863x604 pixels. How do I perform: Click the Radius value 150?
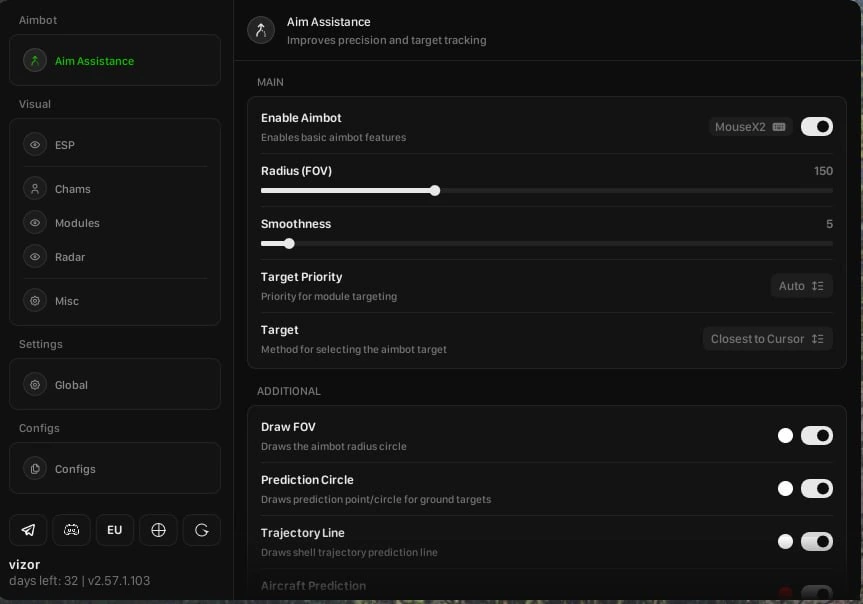(x=823, y=171)
